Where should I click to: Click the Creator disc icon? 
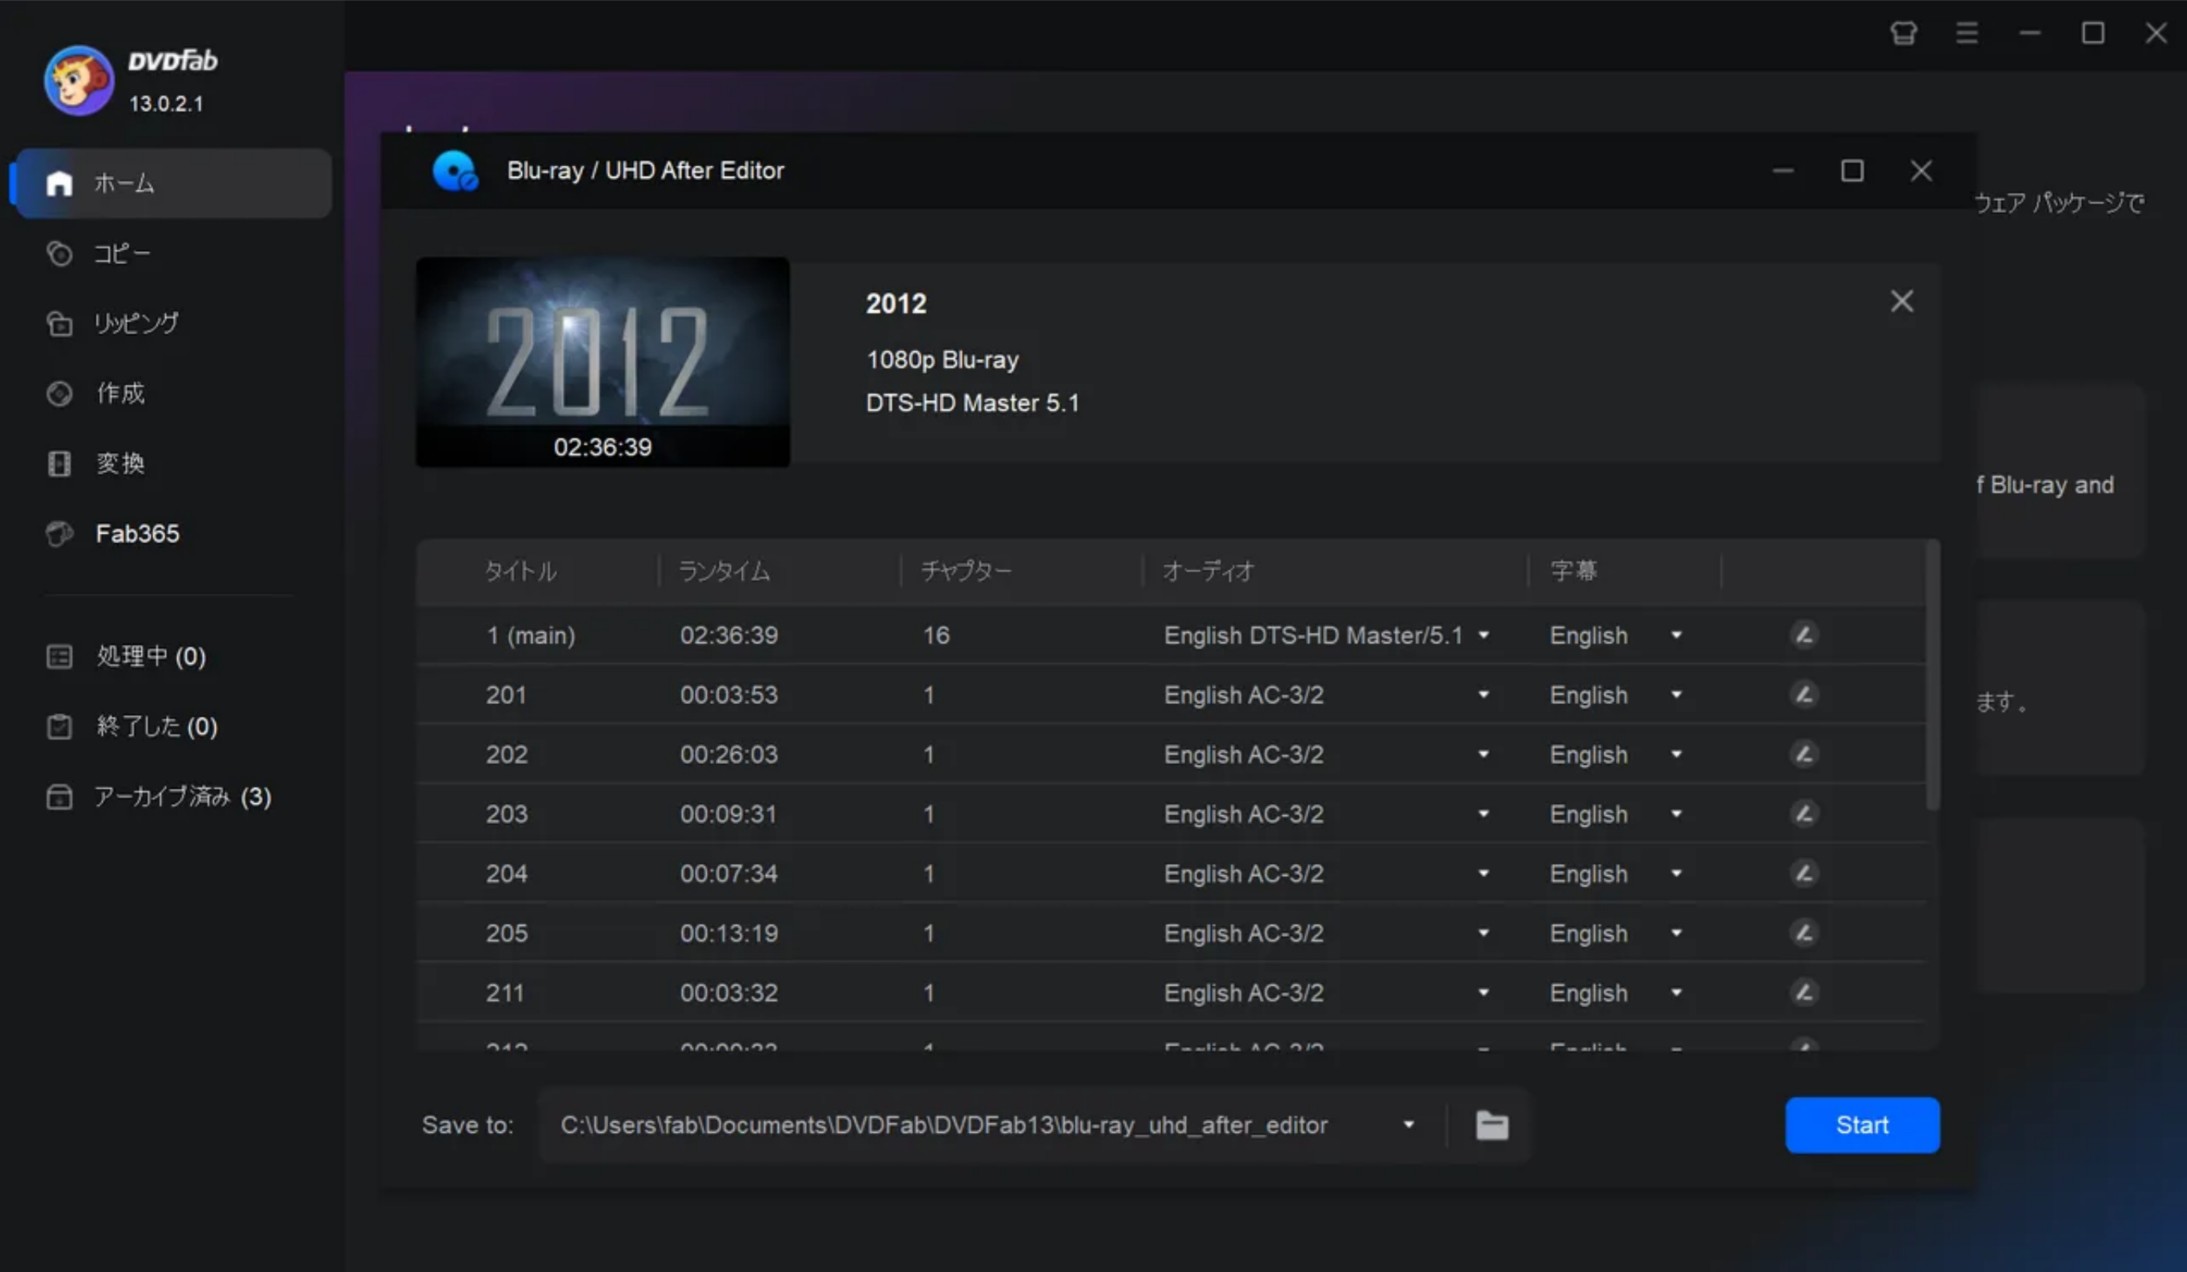click(x=59, y=393)
